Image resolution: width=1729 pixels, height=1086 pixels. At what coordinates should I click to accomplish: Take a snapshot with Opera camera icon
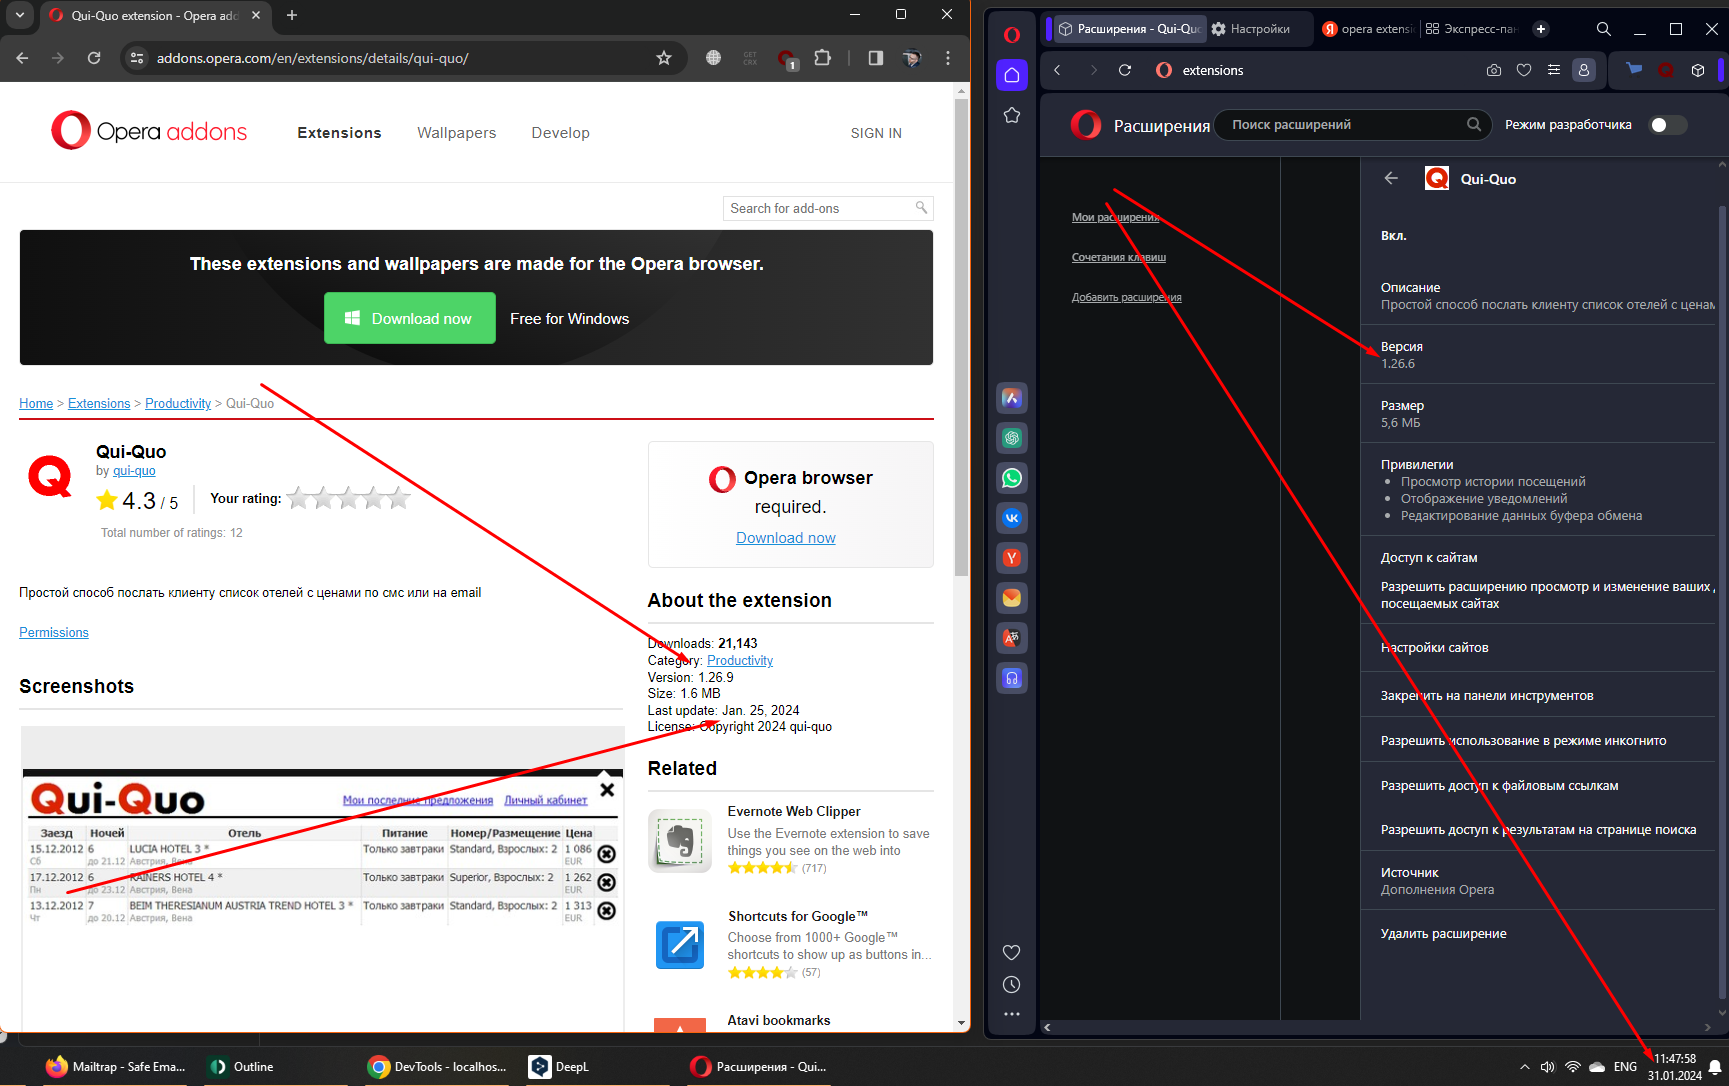[1494, 70]
